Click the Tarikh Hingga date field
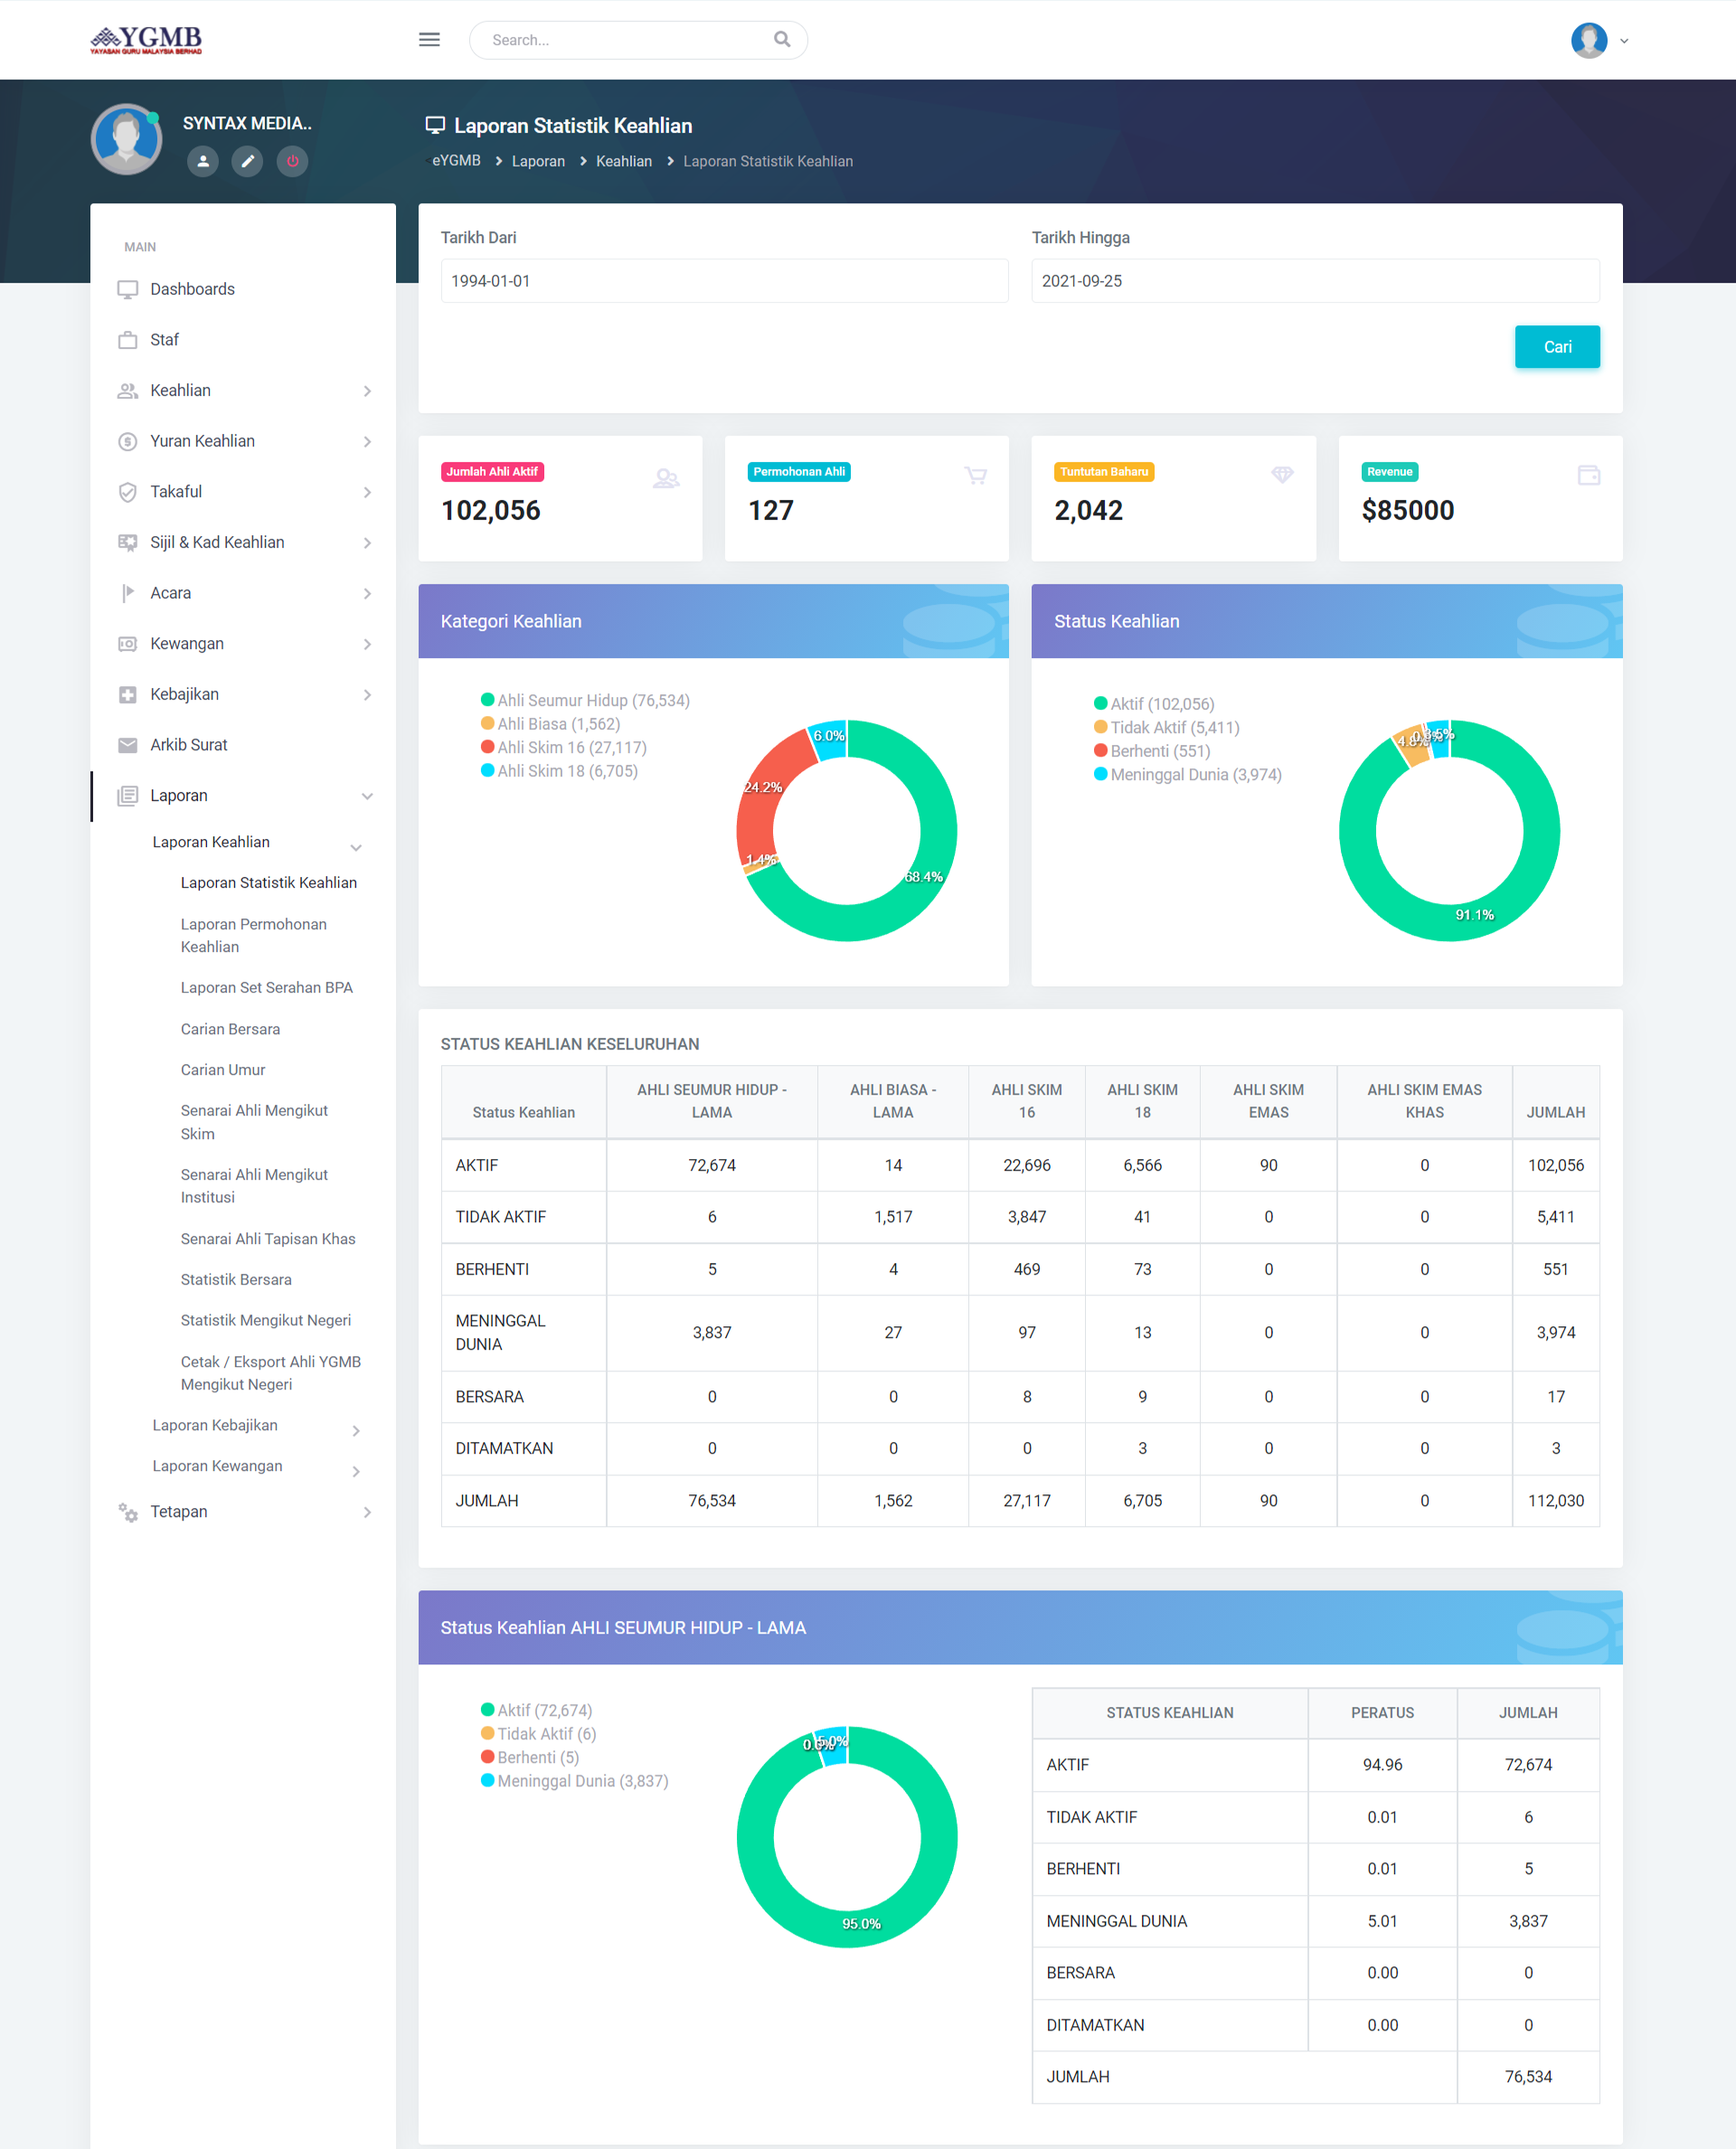Image resolution: width=1736 pixels, height=2149 pixels. click(1315, 281)
